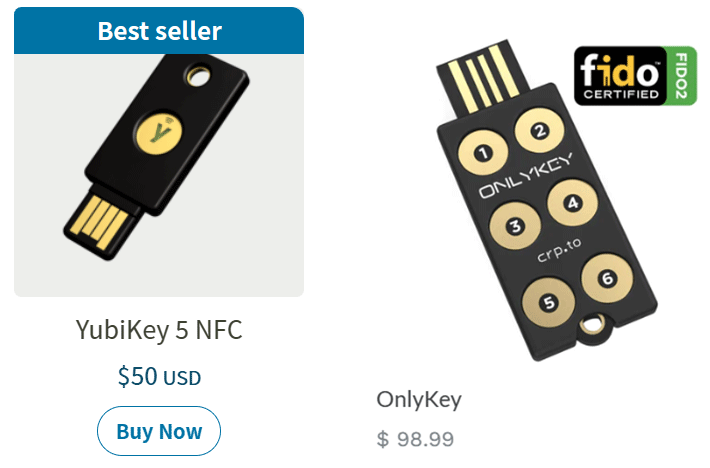Viewport: 710px width, 468px height.
Task: Click gold button 5 on OnlyKey
Action: [548, 302]
